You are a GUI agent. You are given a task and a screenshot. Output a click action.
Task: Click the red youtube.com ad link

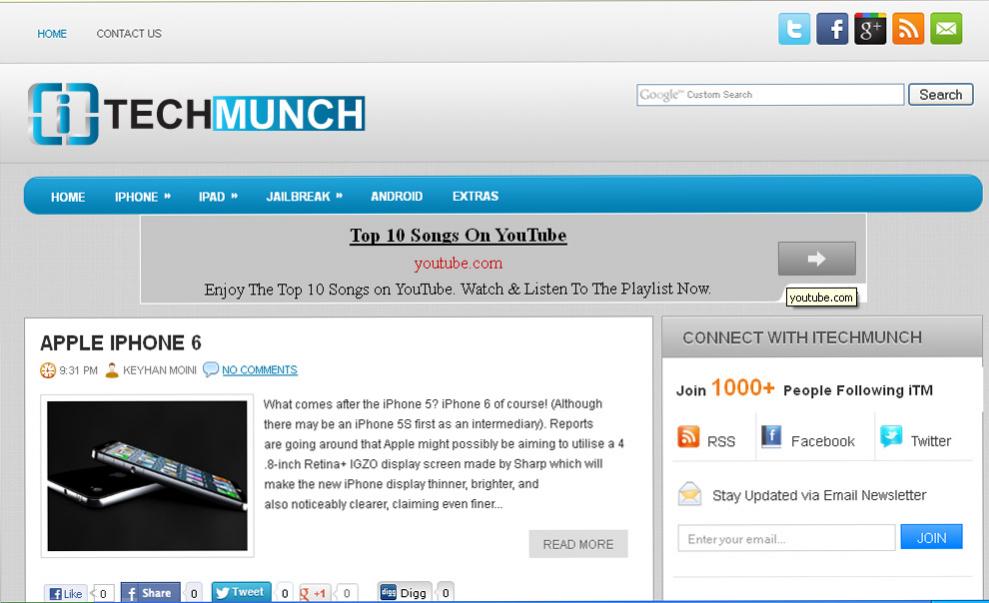click(x=458, y=263)
